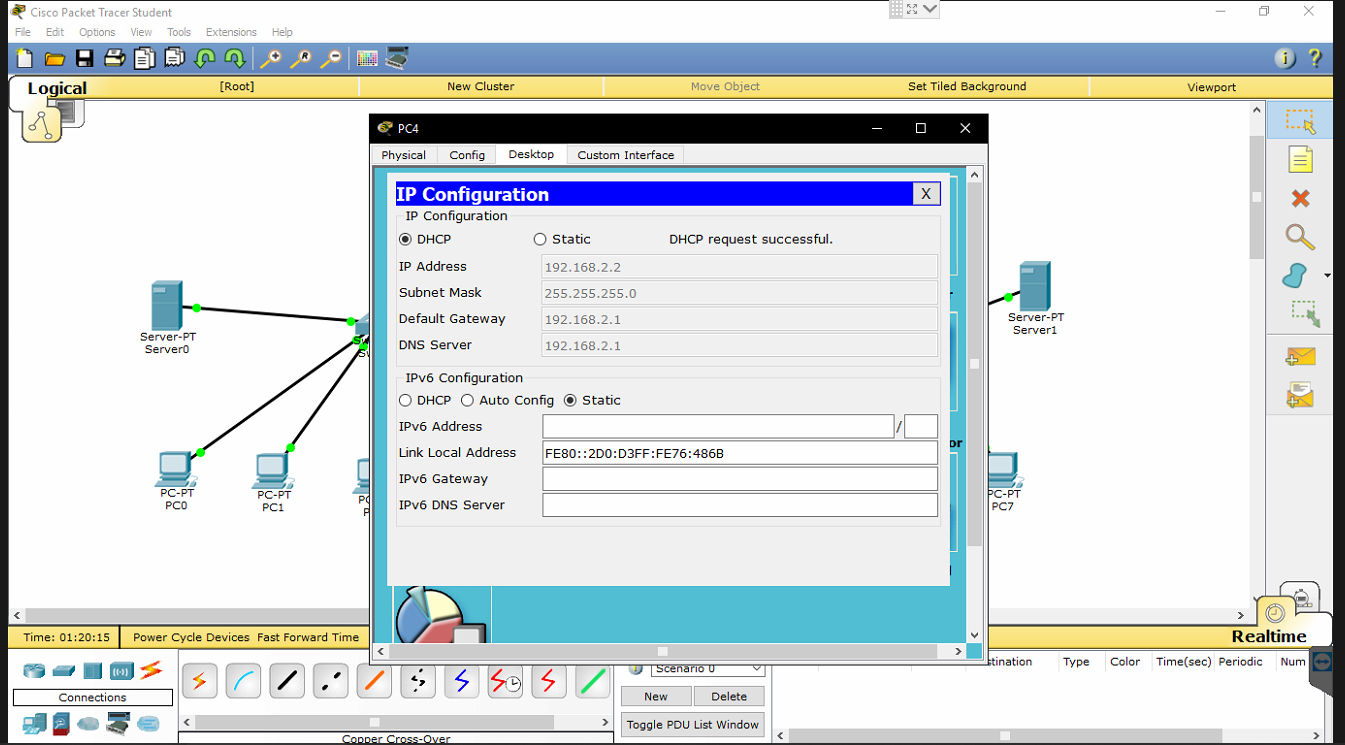The image size is (1345, 745).
Task: Expand the shape tool dropdown arrow in sidebar
Action: coord(1327,275)
